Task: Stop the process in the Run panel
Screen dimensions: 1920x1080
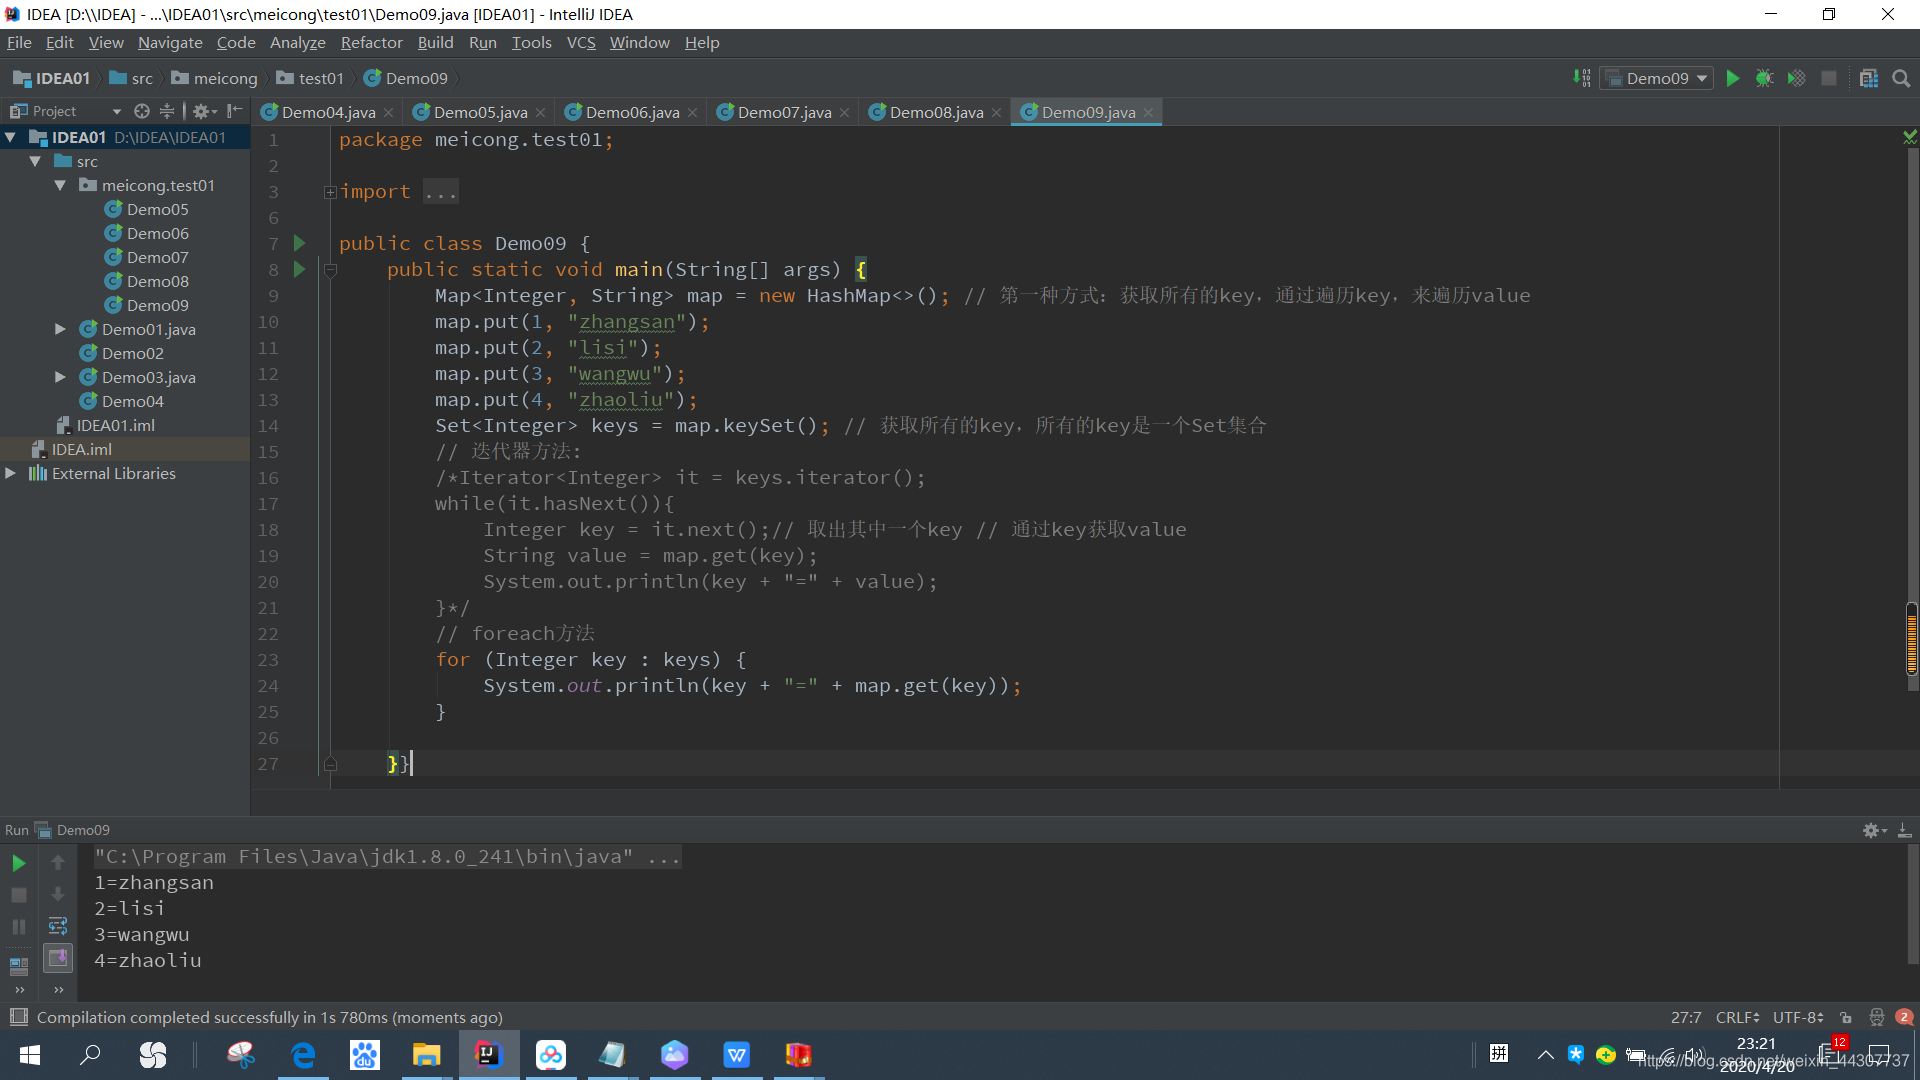Action: pyautogui.click(x=19, y=895)
